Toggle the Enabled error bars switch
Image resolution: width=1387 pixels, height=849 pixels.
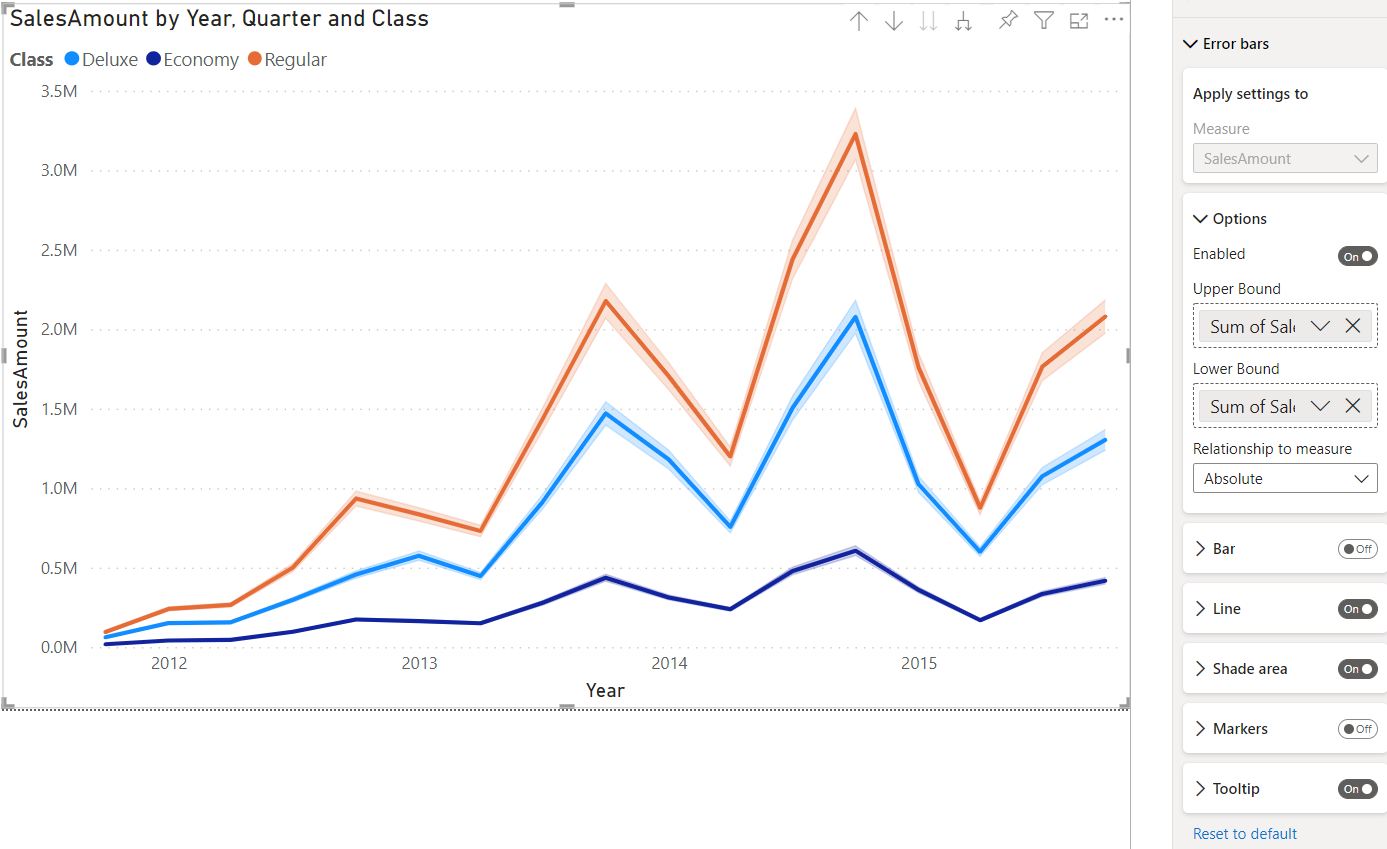click(1357, 256)
